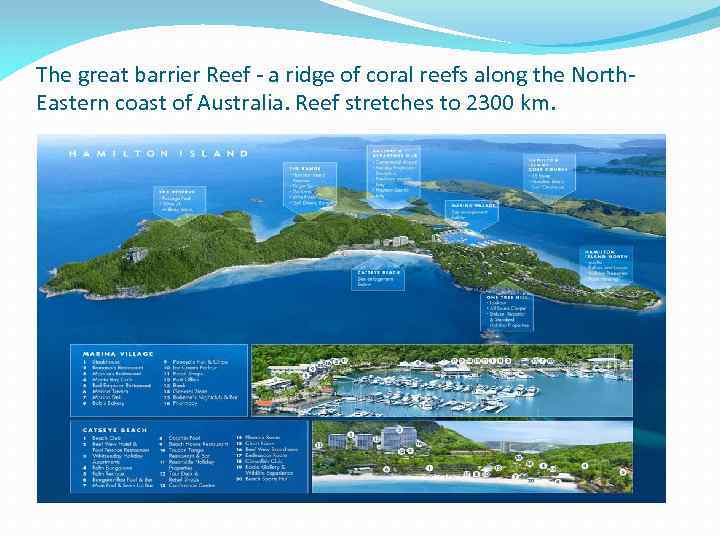Click the "CATSEYE BEACH" legend heading
This screenshot has height=540, width=720.
[x=115, y=430]
